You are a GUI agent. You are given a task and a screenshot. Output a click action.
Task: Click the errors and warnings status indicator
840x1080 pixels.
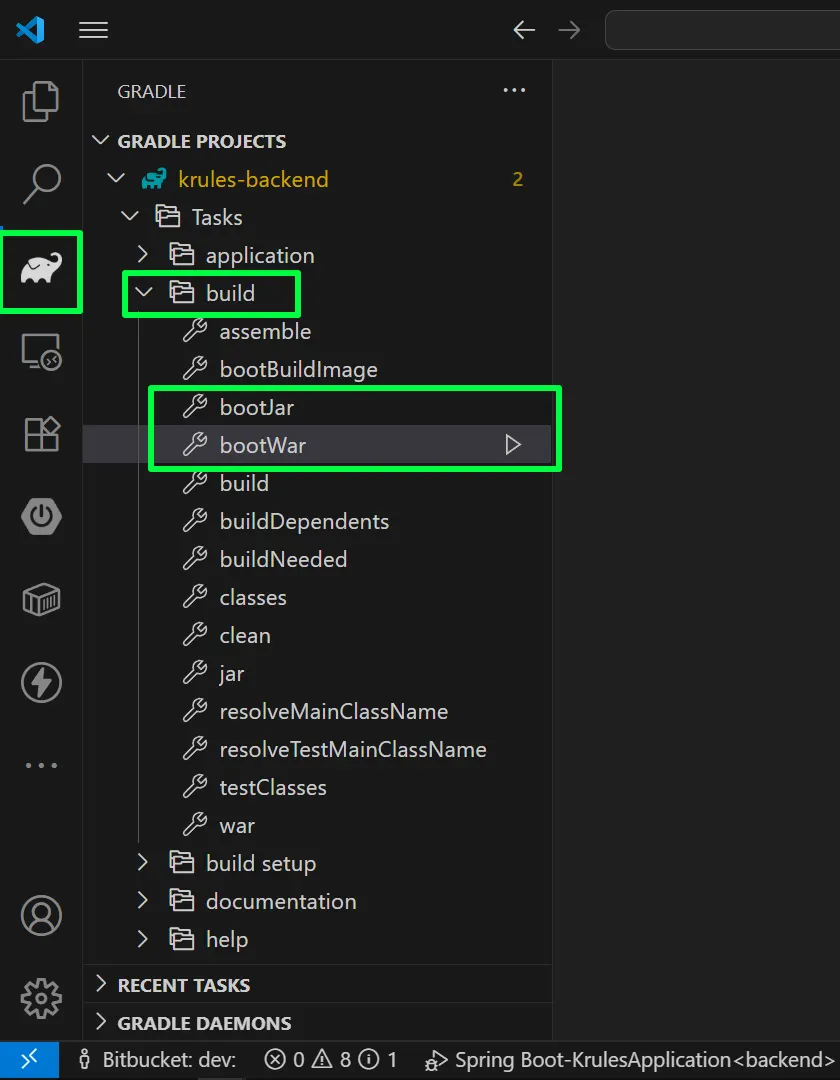(x=330, y=1060)
